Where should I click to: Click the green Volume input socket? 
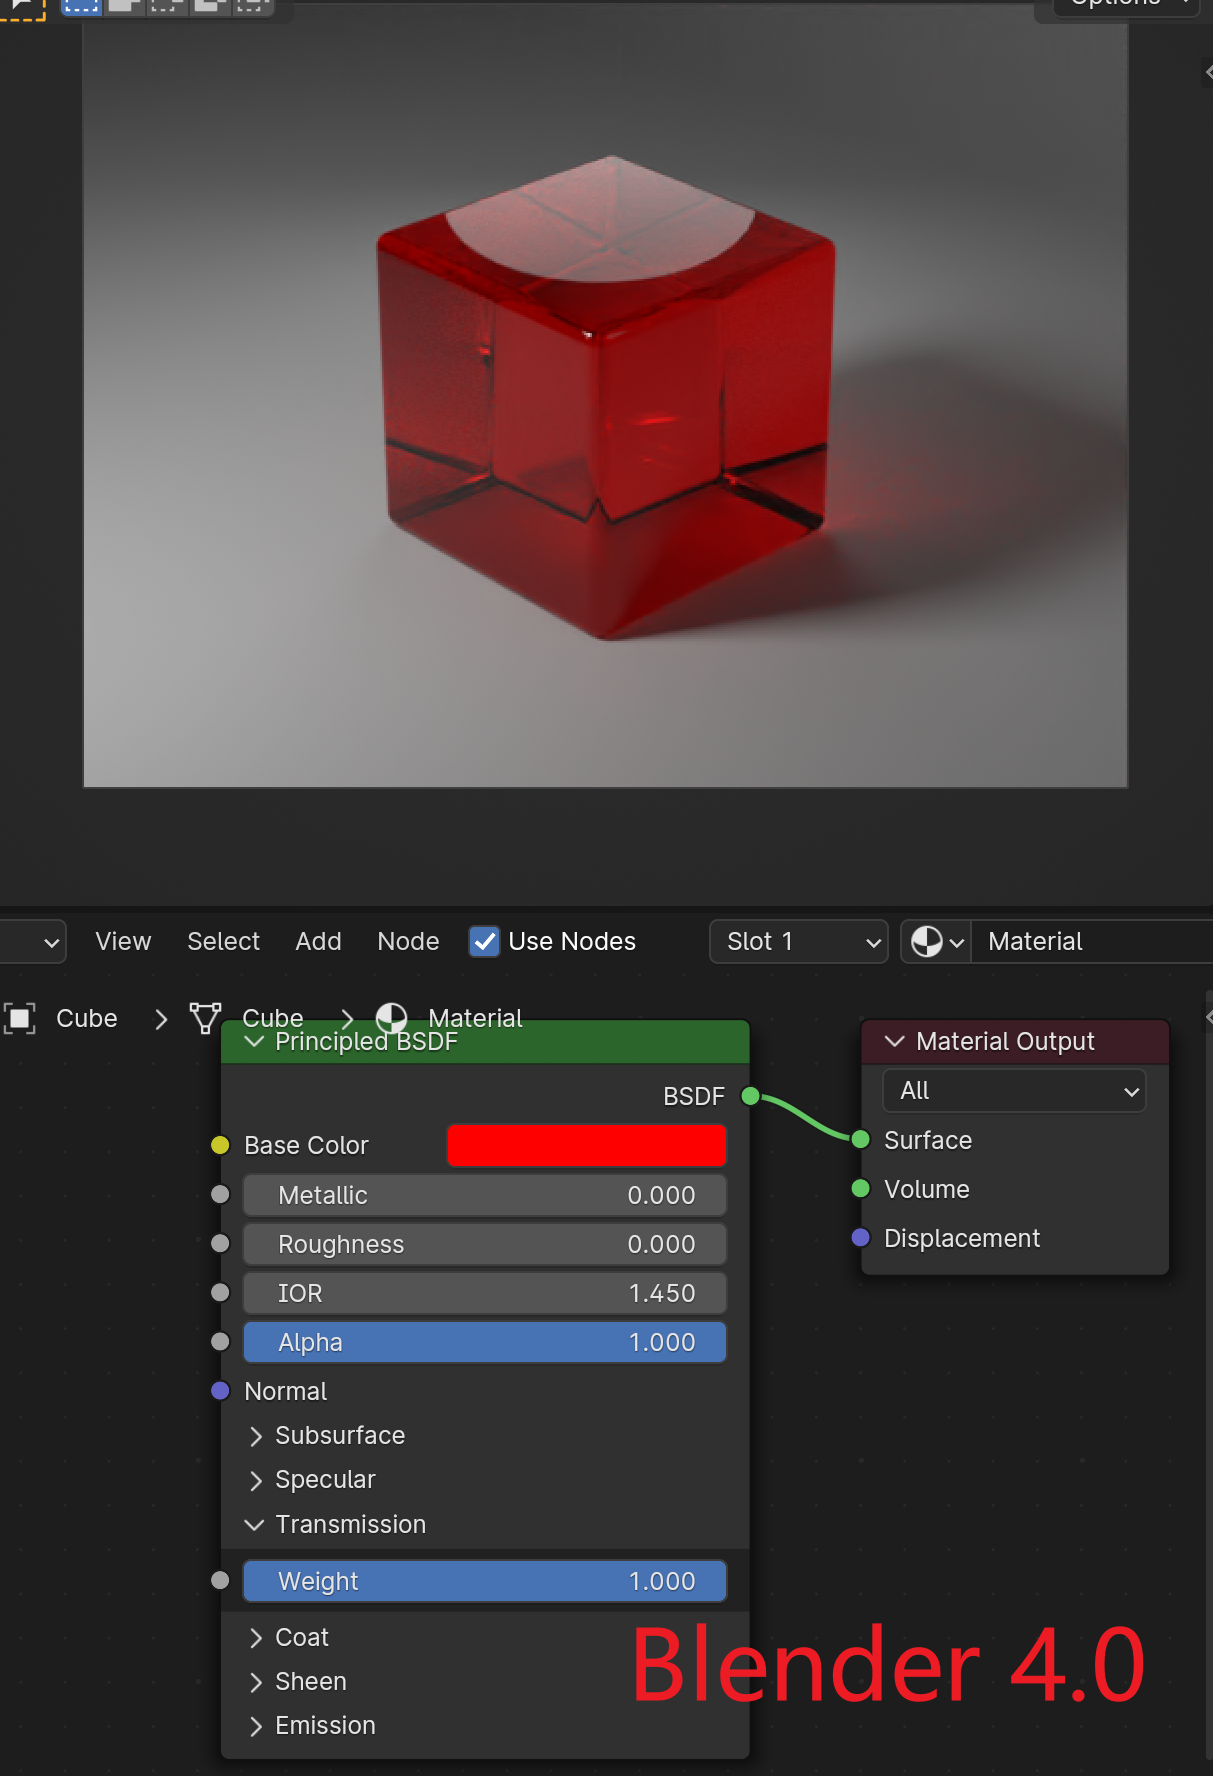860,1189
